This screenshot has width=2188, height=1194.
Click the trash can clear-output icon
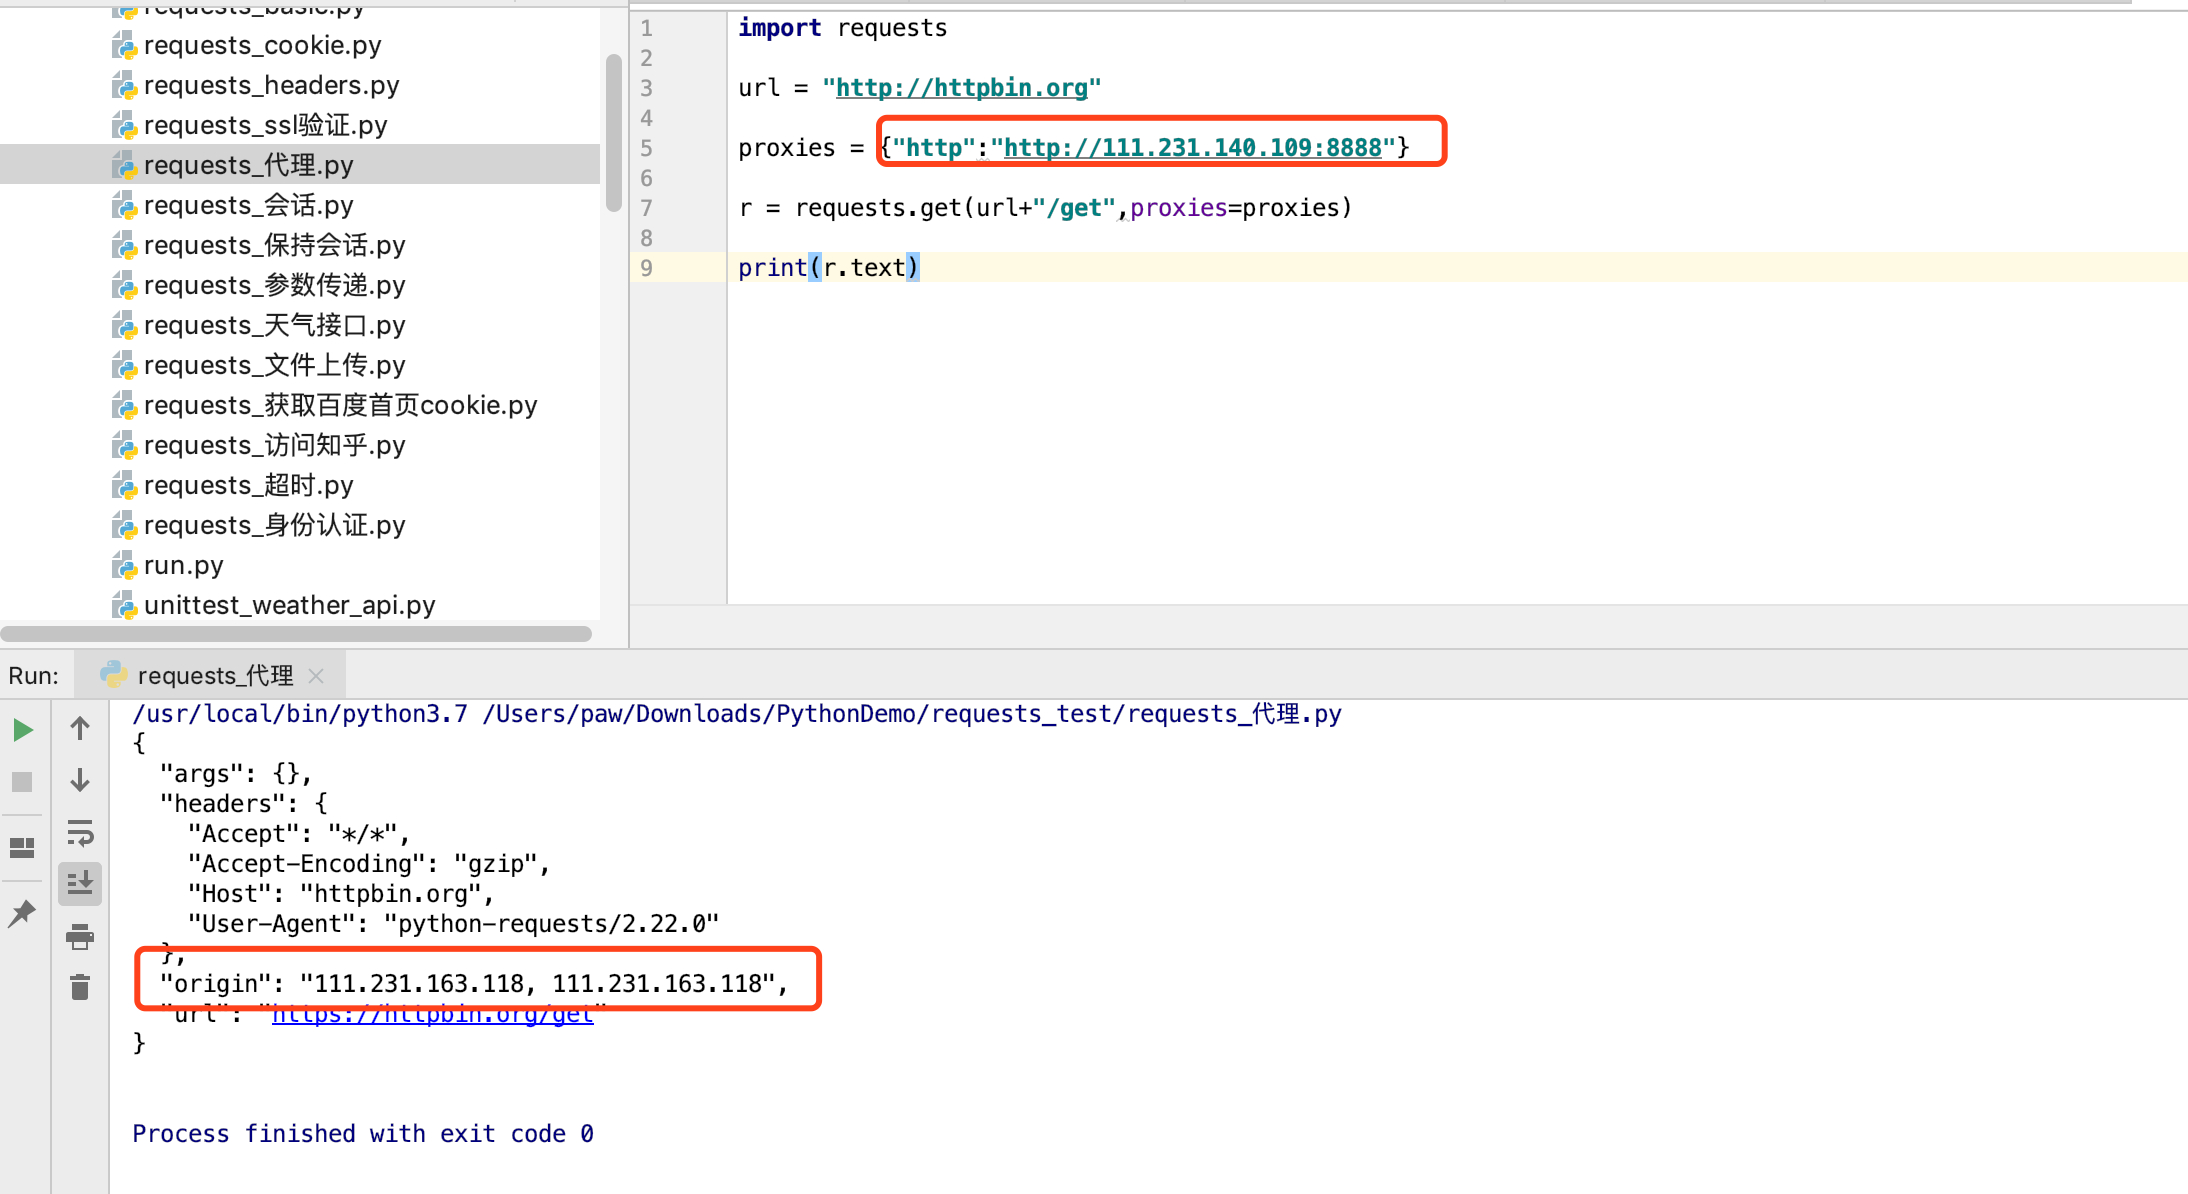coord(80,988)
